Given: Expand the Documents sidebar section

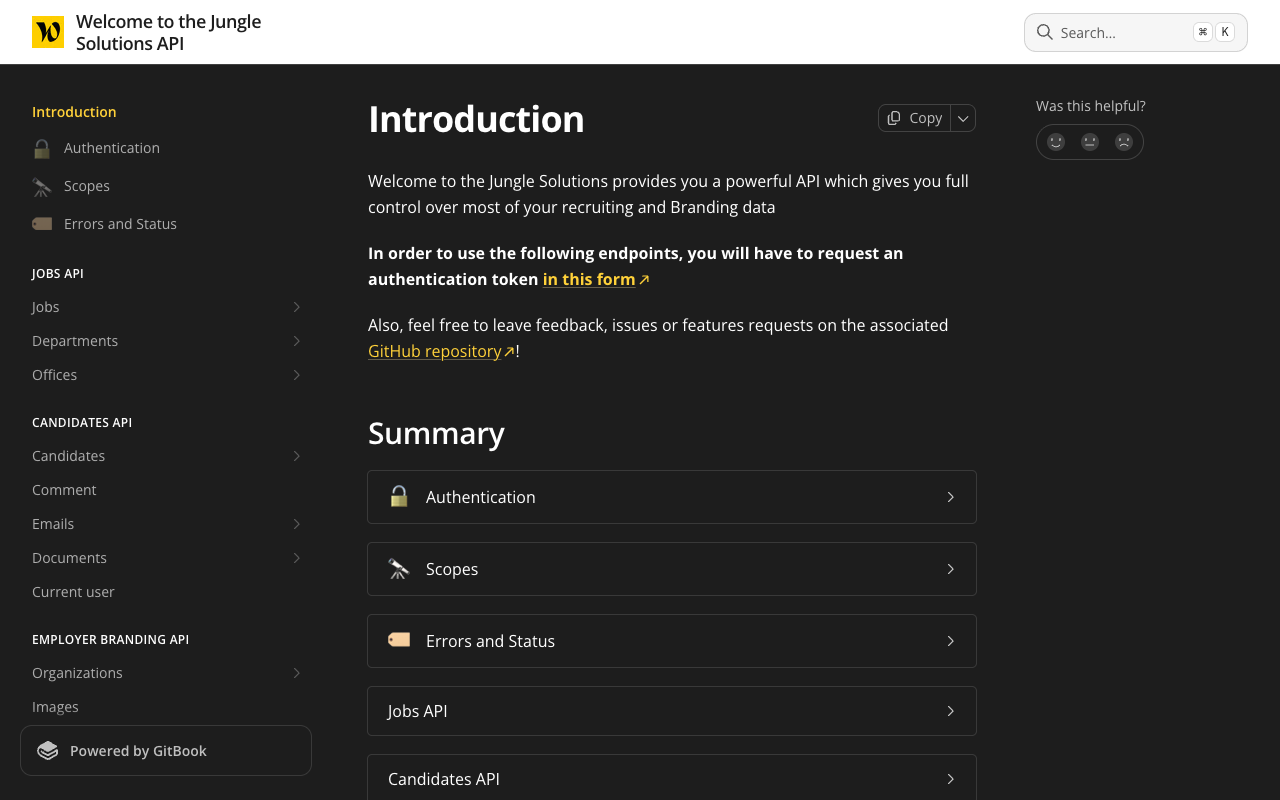Looking at the screenshot, I should tap(297, 558).
